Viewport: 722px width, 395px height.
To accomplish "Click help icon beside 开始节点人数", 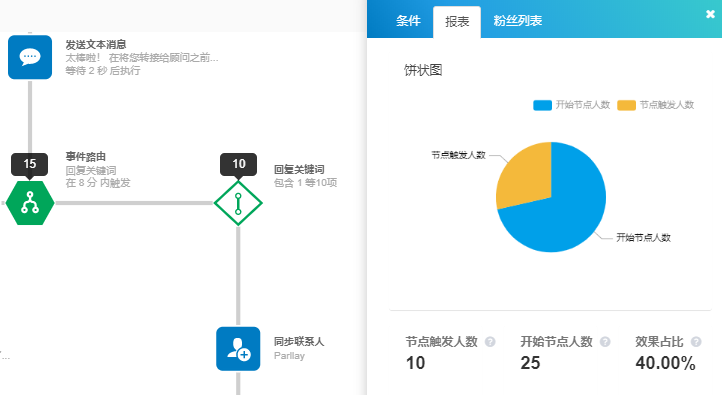I will pyautogui.click(x=605, y=342).
